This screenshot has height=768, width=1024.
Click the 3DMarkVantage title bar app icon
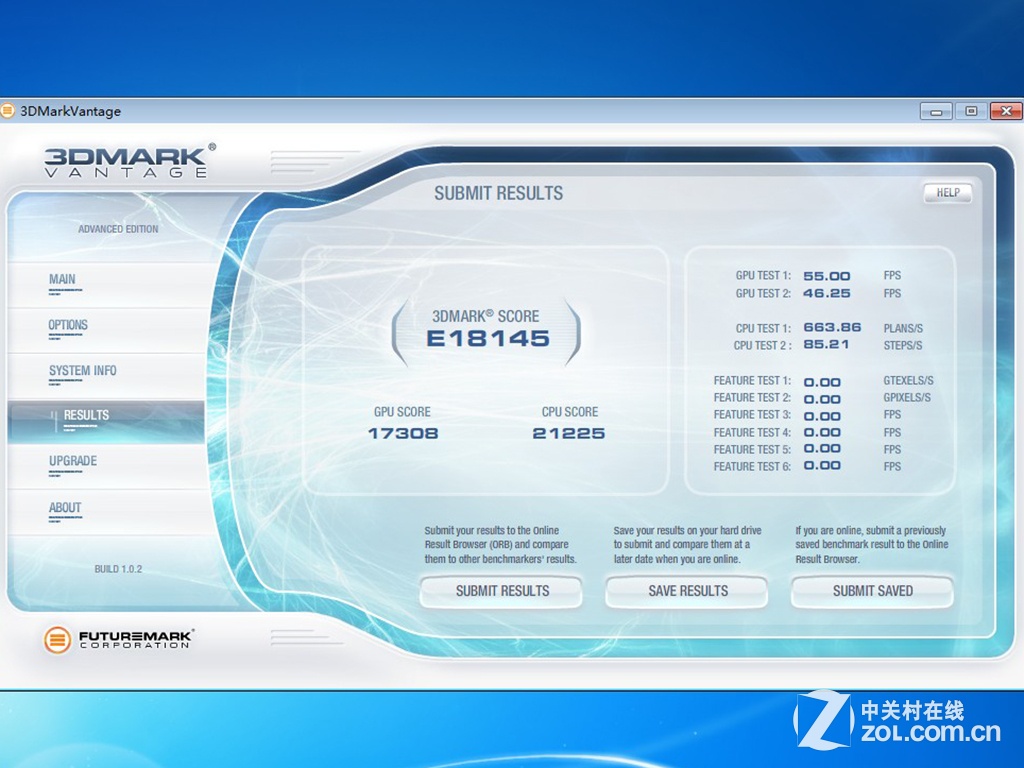pos(8,111)
